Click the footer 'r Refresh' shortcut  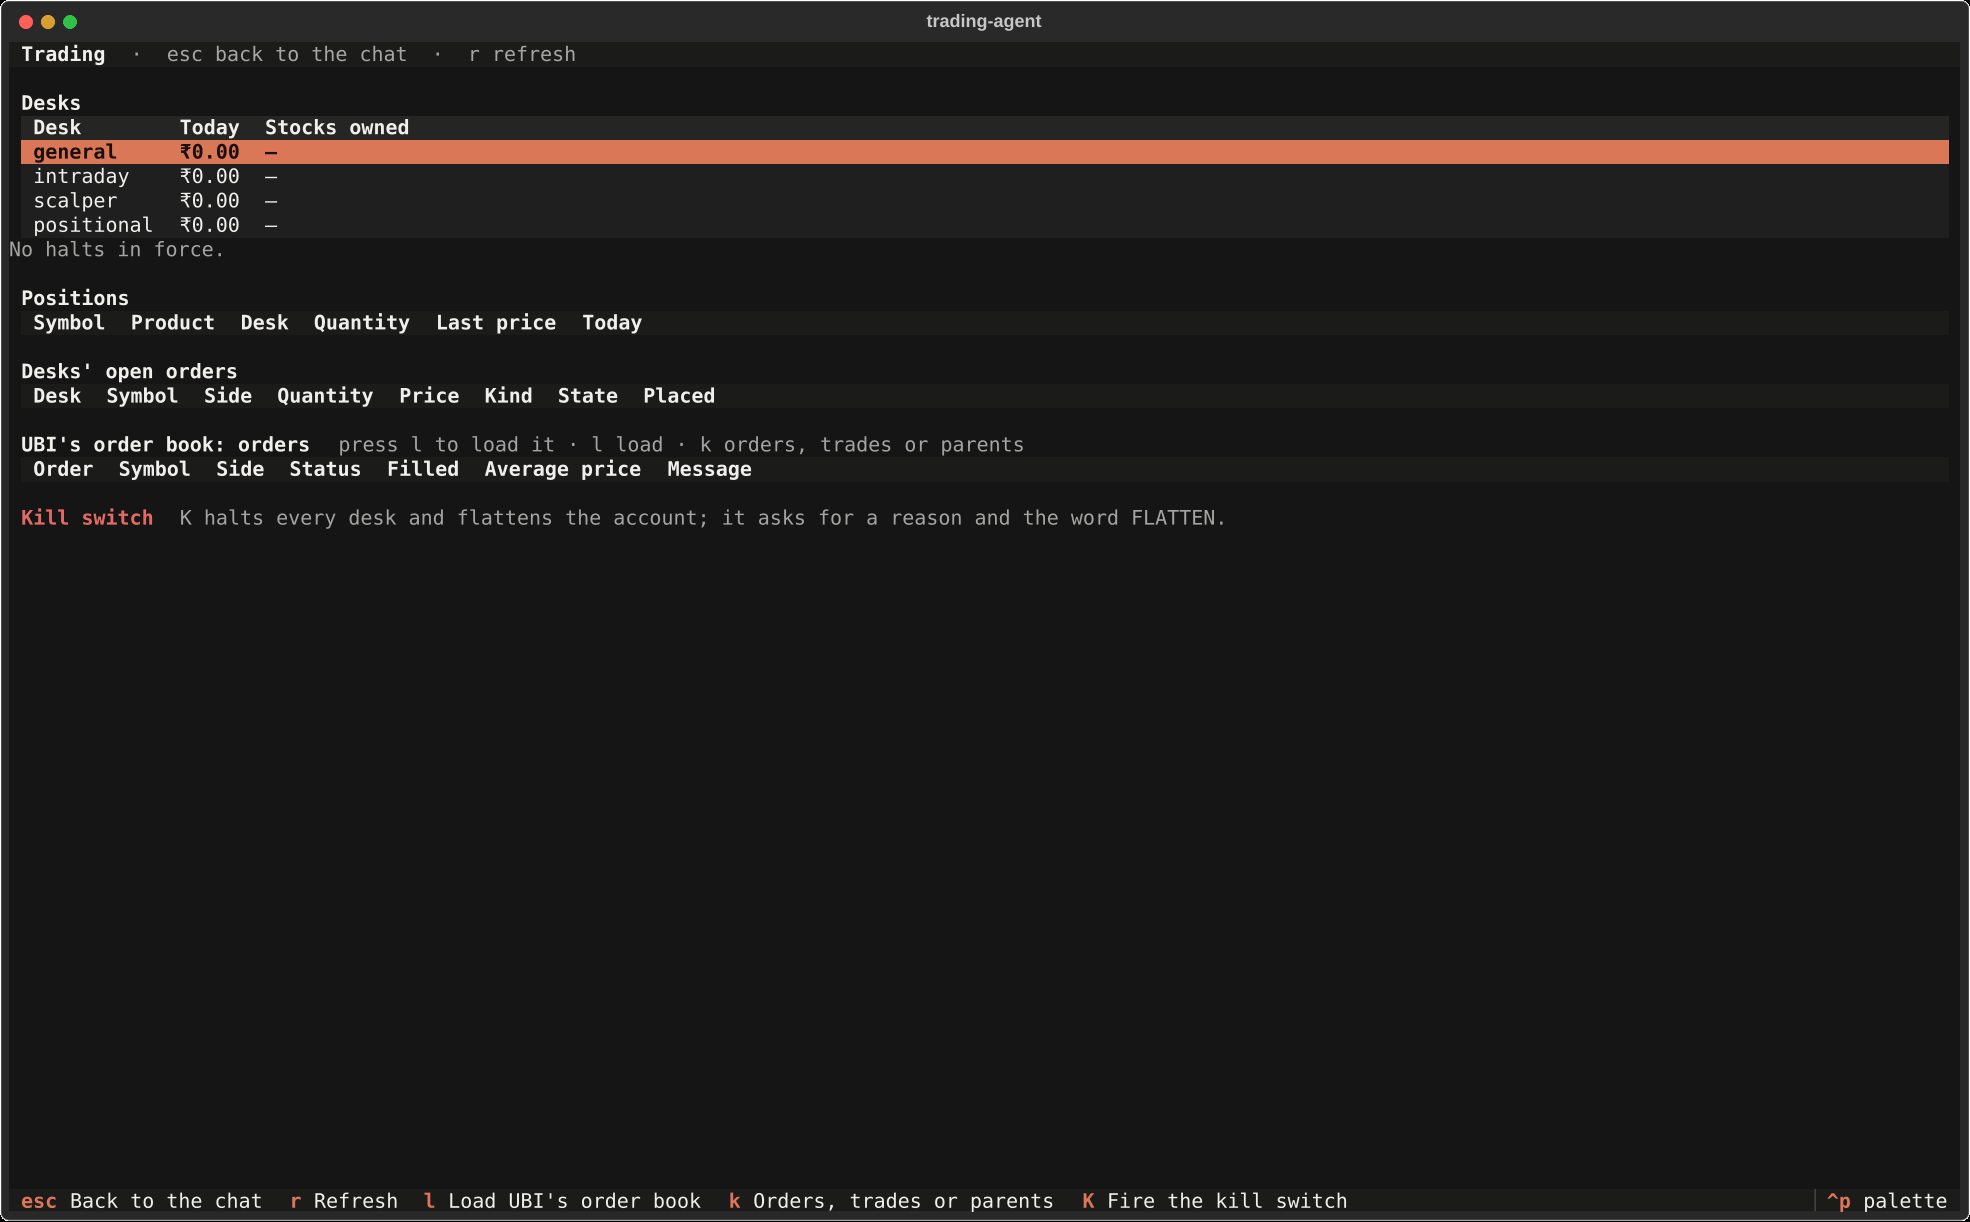click(344, 1201)
